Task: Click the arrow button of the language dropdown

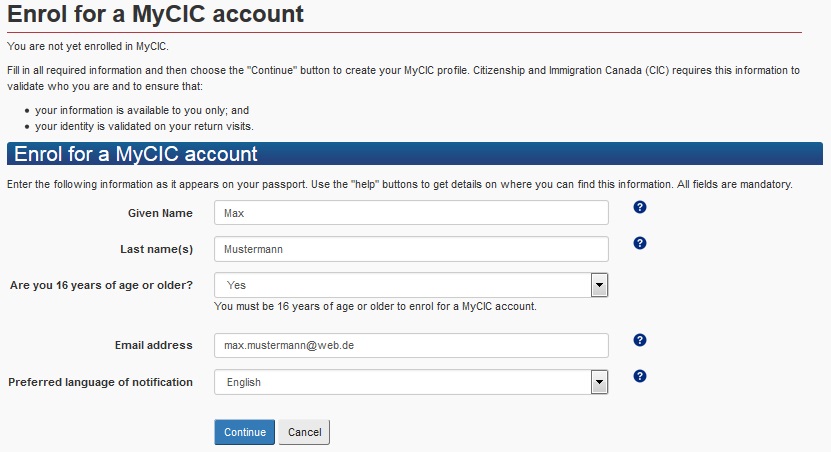Action: (x=599, y=382)
